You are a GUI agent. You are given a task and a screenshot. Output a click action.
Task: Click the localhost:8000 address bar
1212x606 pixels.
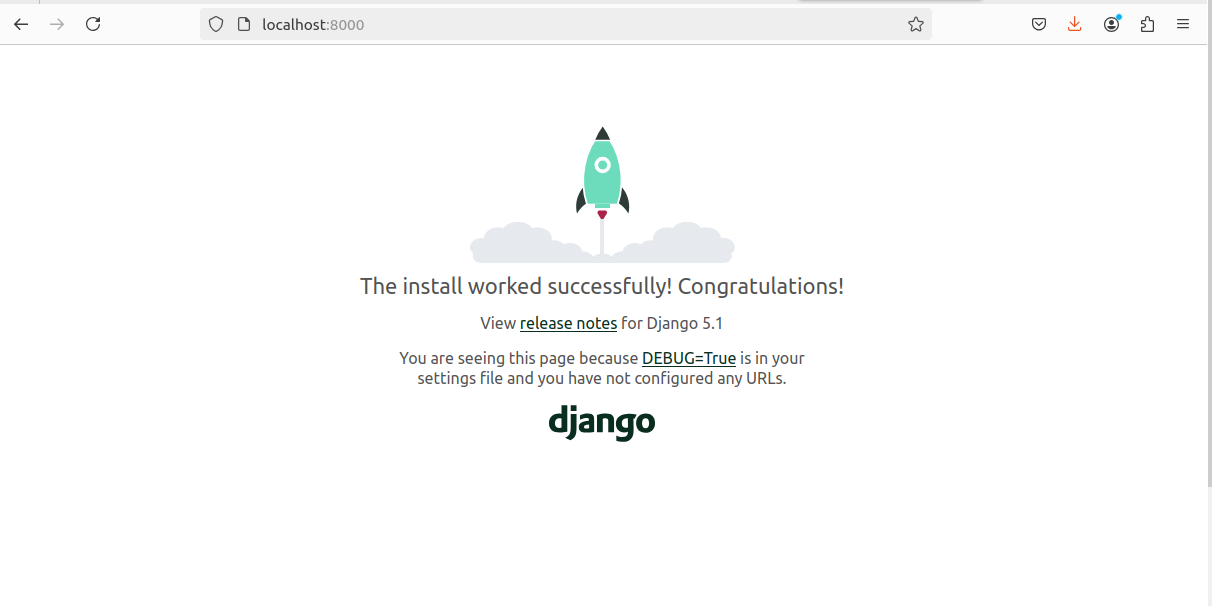[x=560, y=24]
